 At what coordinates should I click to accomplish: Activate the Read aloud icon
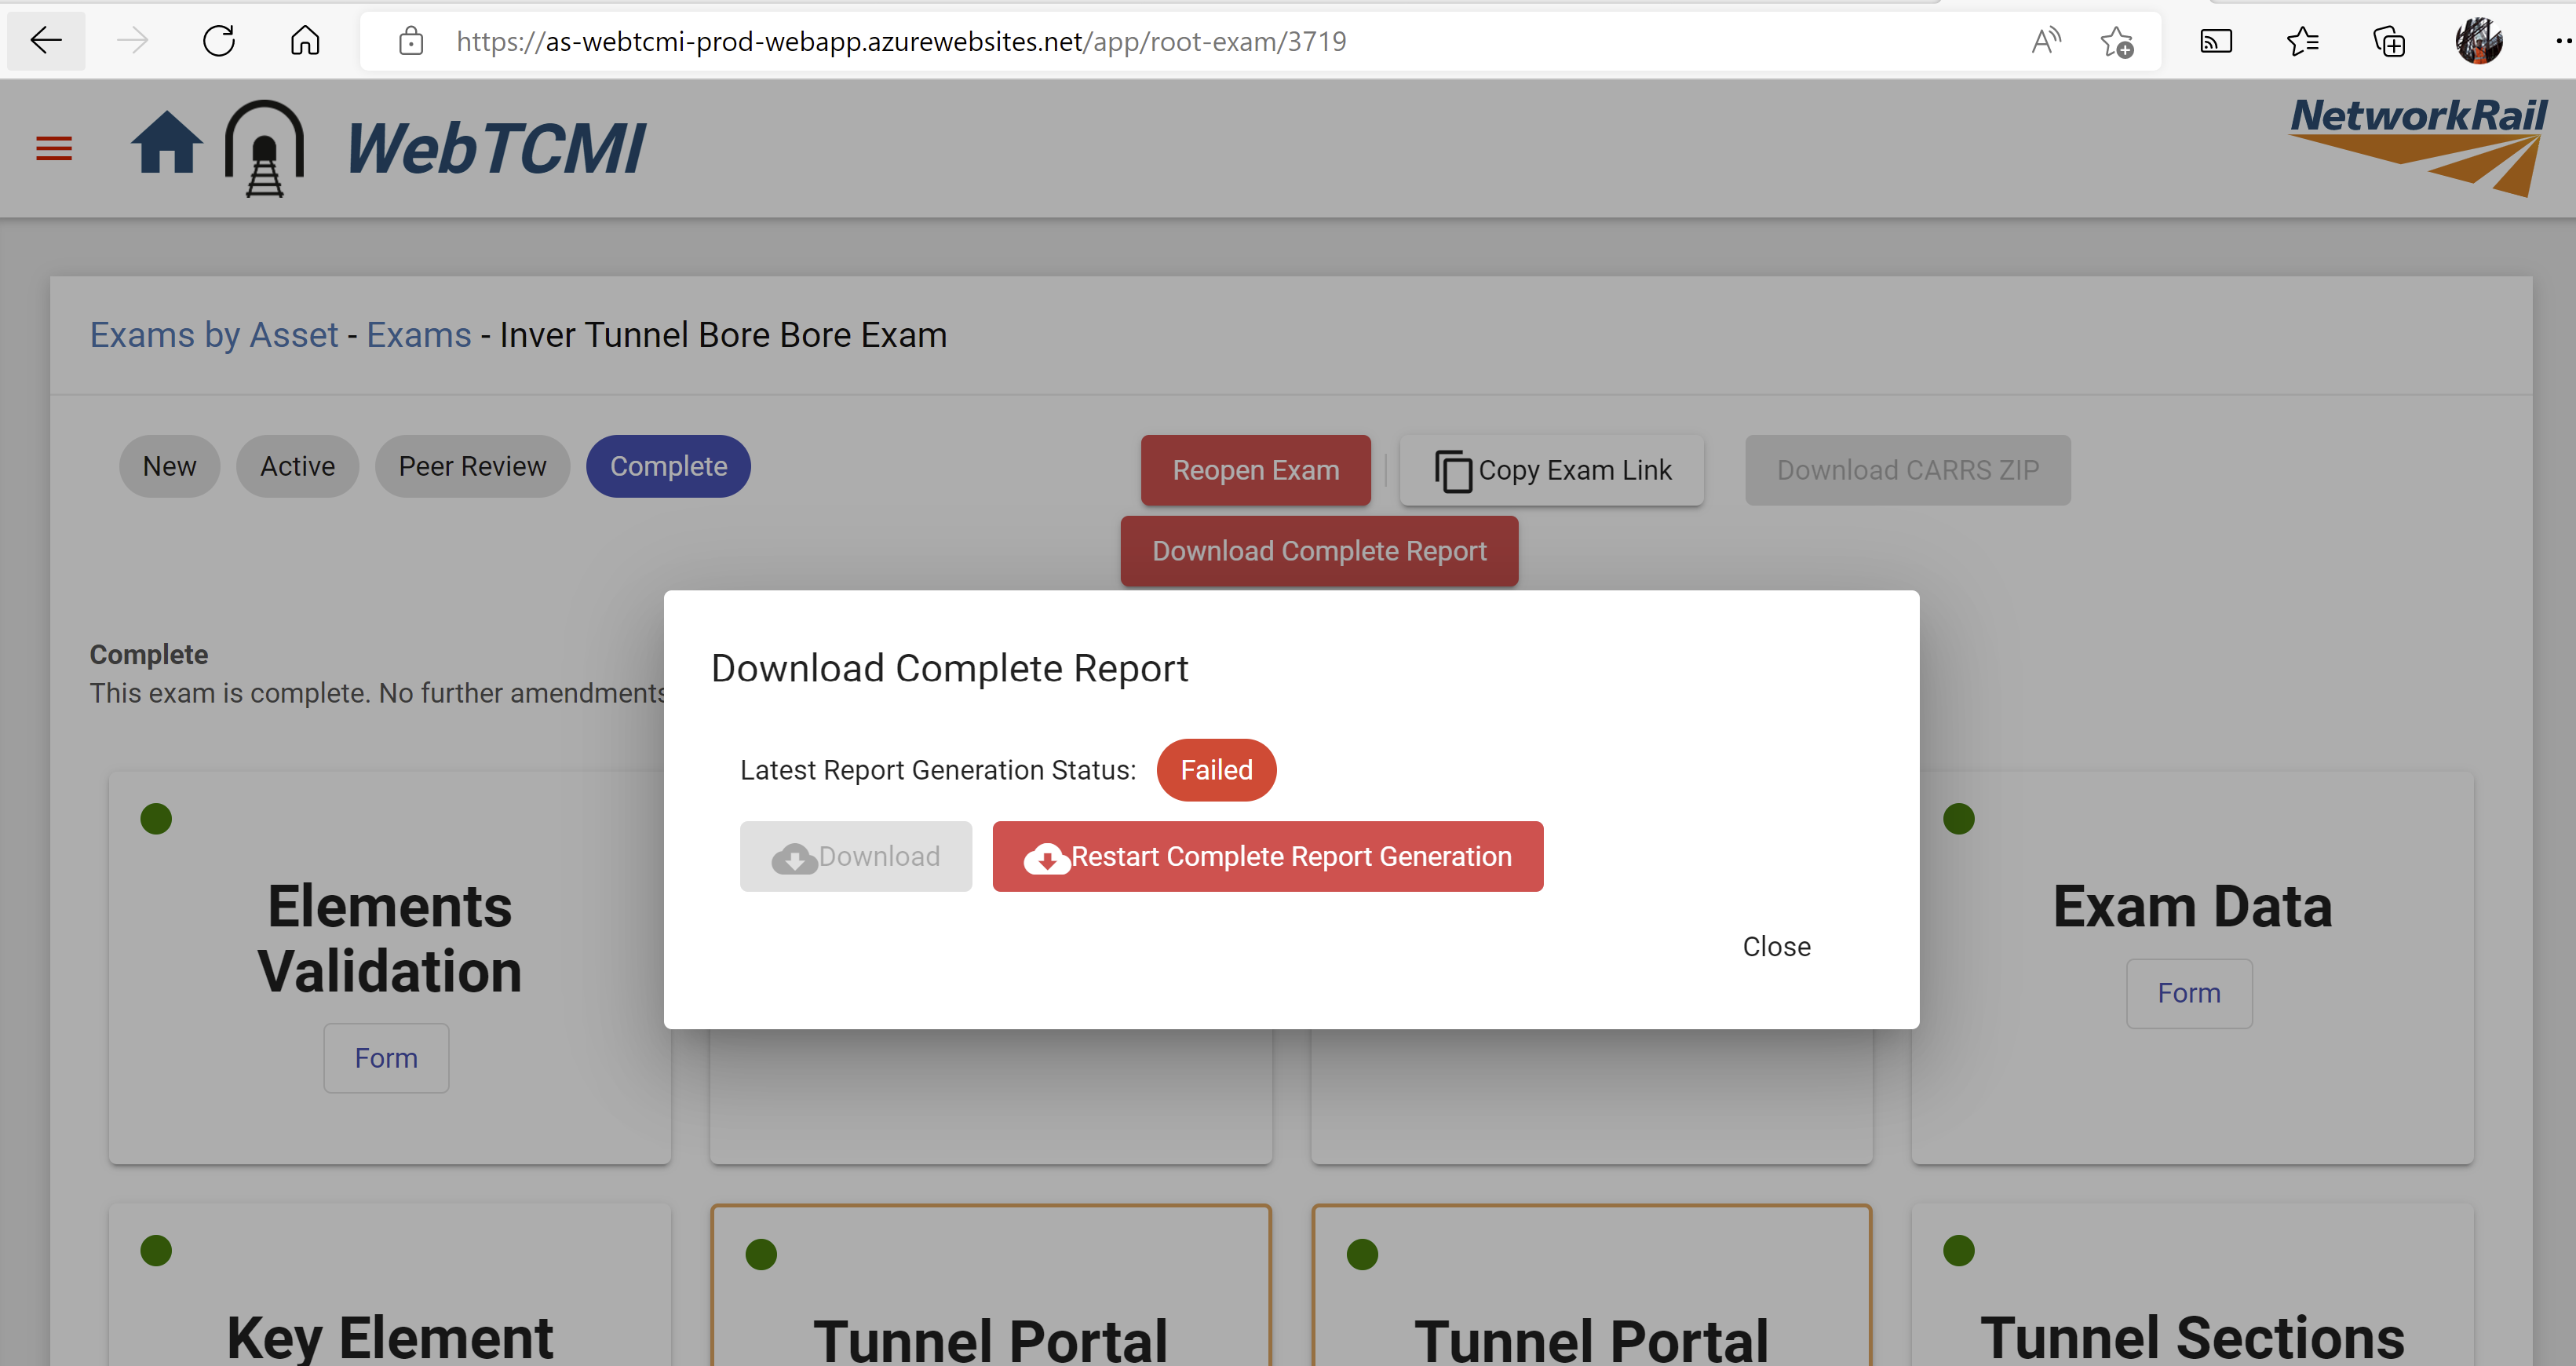[x=2046, y=41]
